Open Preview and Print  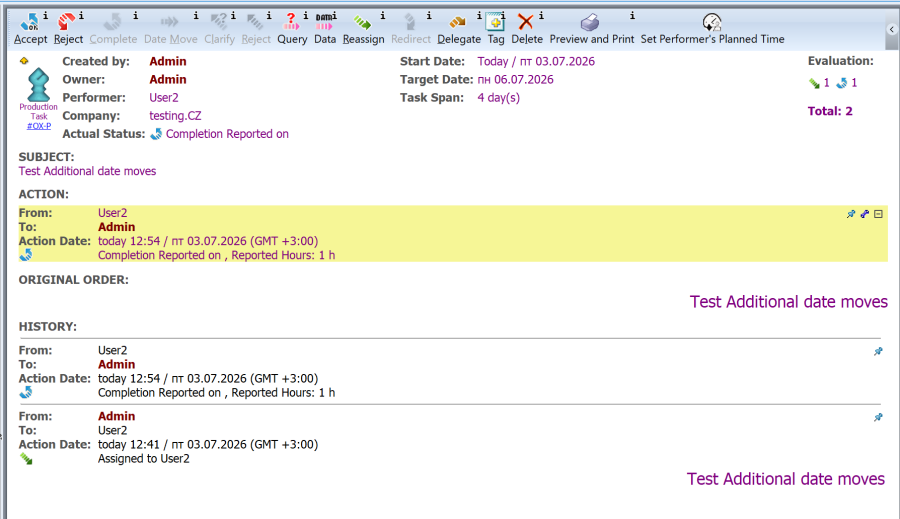tap(591, 30)
